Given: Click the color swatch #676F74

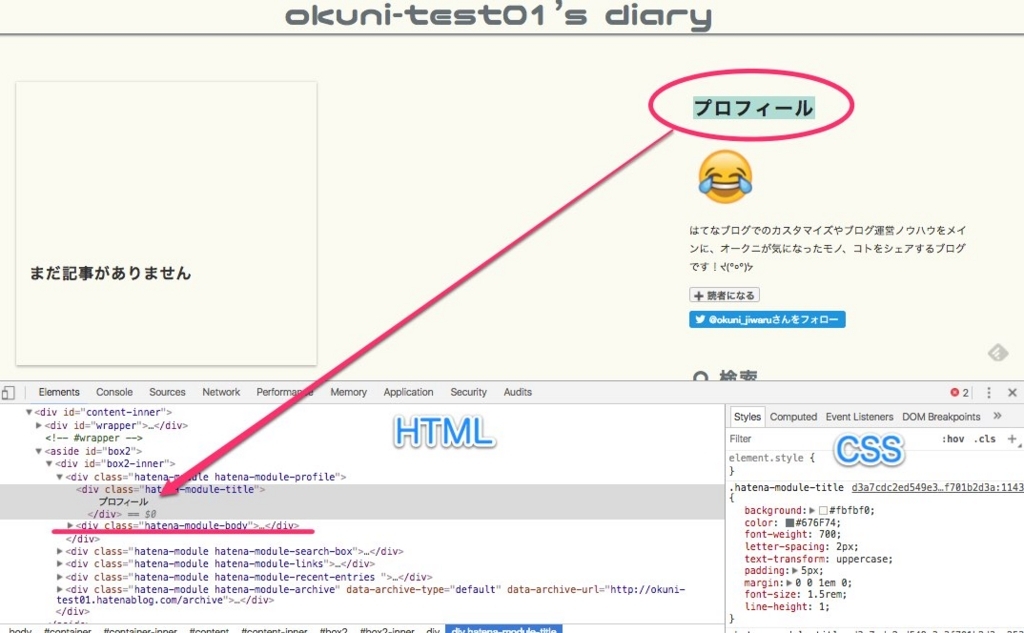Looking at the screenshot, I should [790, 523].
